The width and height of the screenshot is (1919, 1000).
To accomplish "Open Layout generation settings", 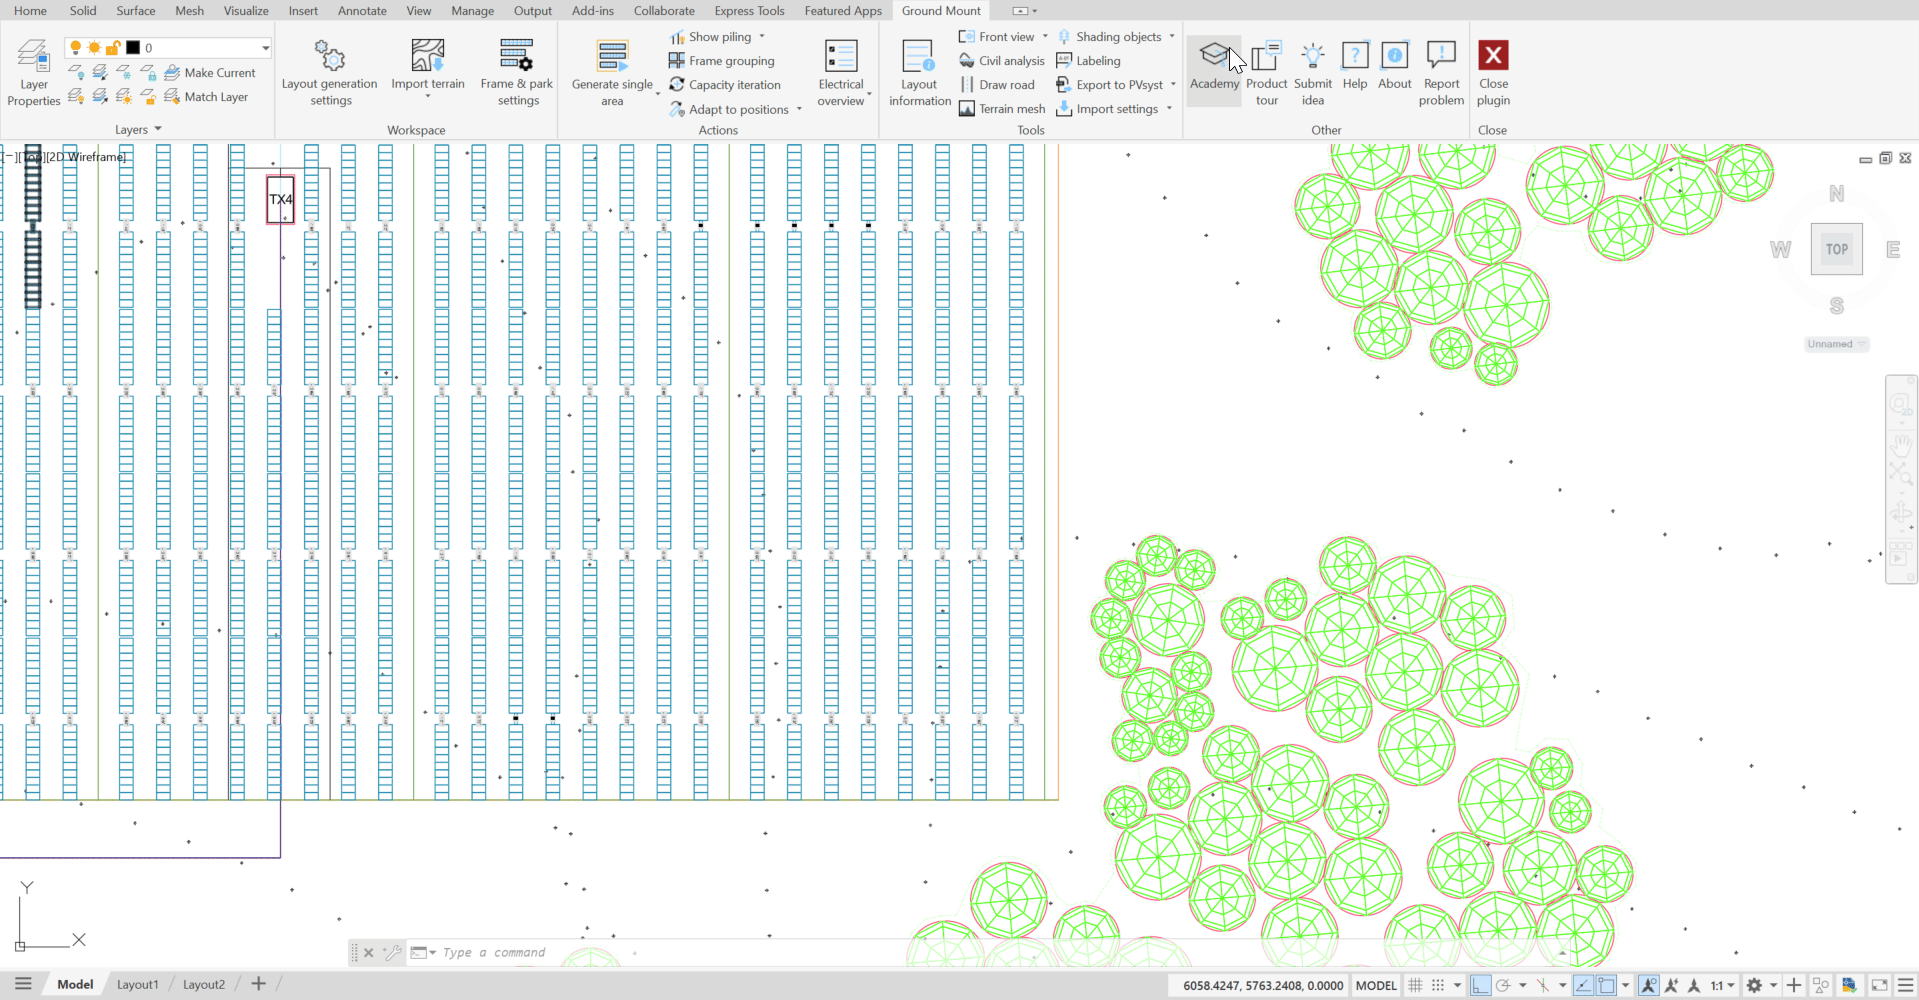I will [x=330, y=72].
